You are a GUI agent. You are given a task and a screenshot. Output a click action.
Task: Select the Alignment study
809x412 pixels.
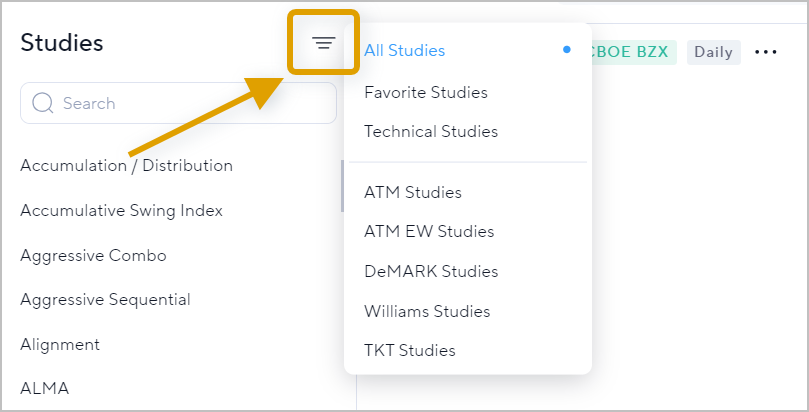(60, 344)
